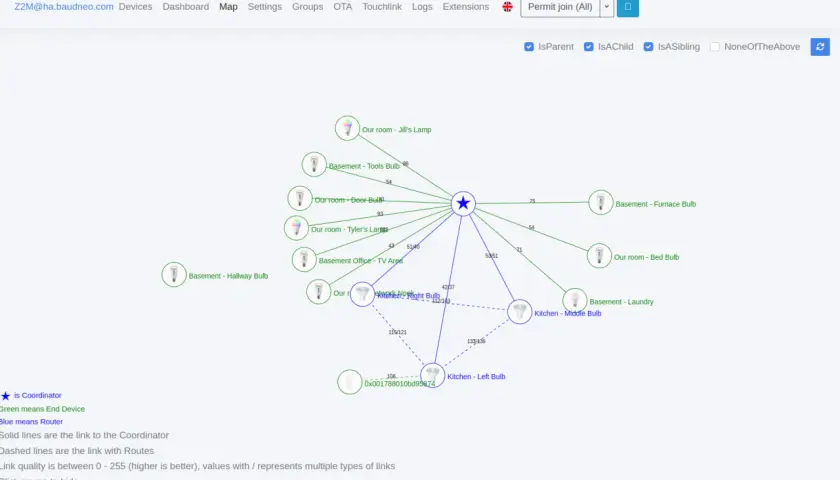The height and width of the screenshot is (480, 840).
Task: Click Tyler's Lamp colored bulb node
Action: (296, 228)
